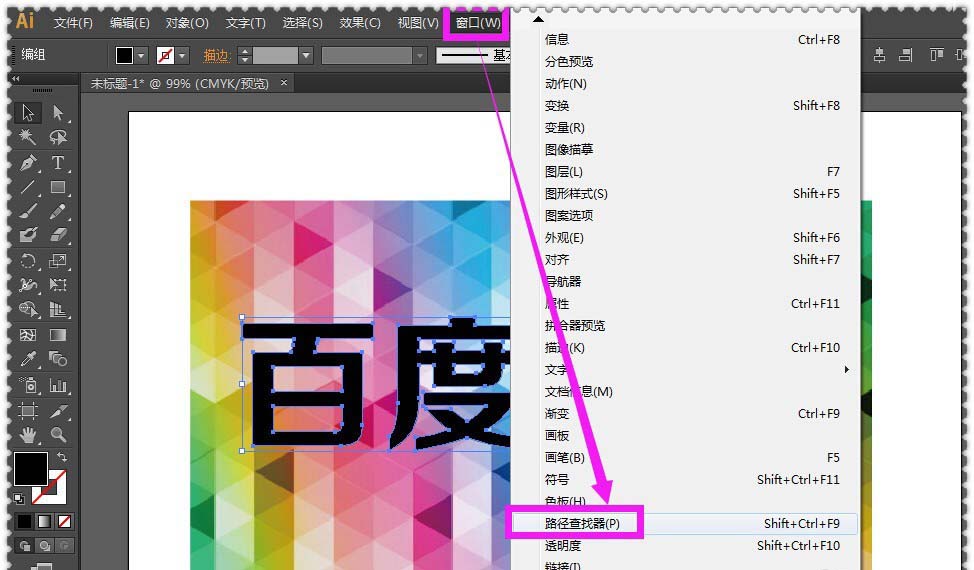Click the black Fill box in toolbox
The width and height of the screenshot is (974, 570).
(x=31, y=469)
